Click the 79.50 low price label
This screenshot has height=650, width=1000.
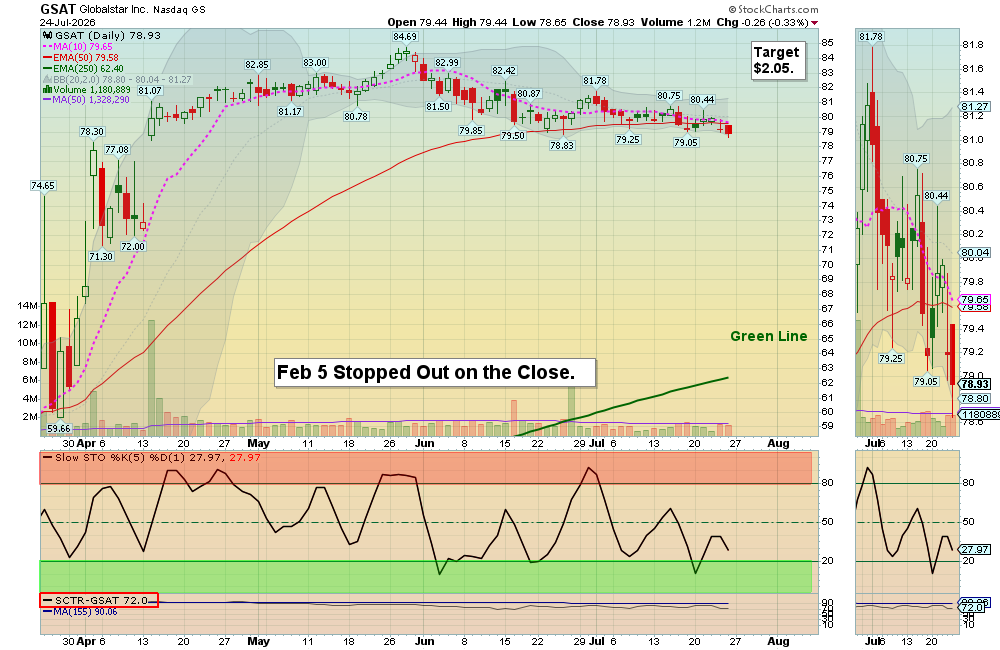513,135
